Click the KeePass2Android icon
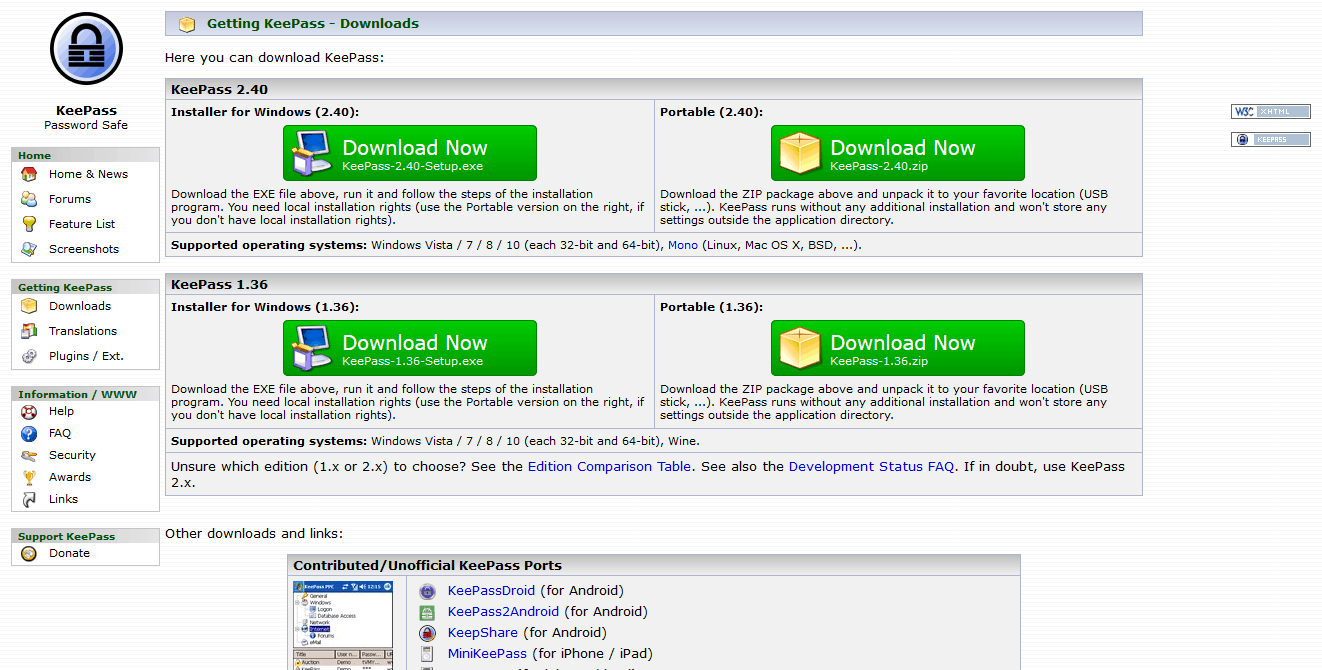 tap(427, 612)
